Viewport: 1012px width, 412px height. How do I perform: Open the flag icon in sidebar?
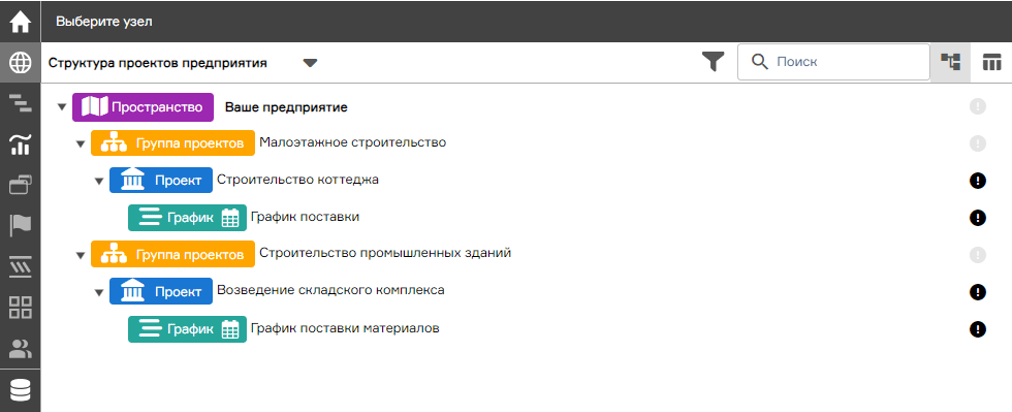pyautogui.click(x=20, y=225)
